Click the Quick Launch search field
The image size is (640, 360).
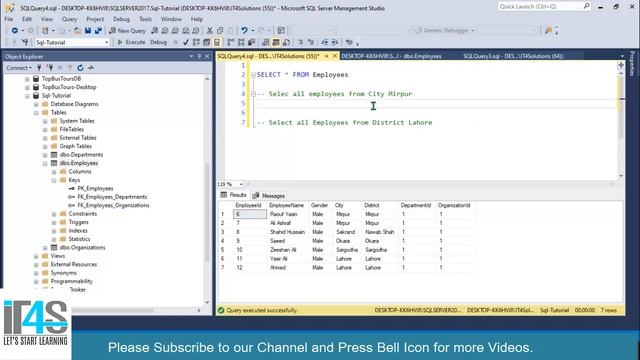coord(540,7)
